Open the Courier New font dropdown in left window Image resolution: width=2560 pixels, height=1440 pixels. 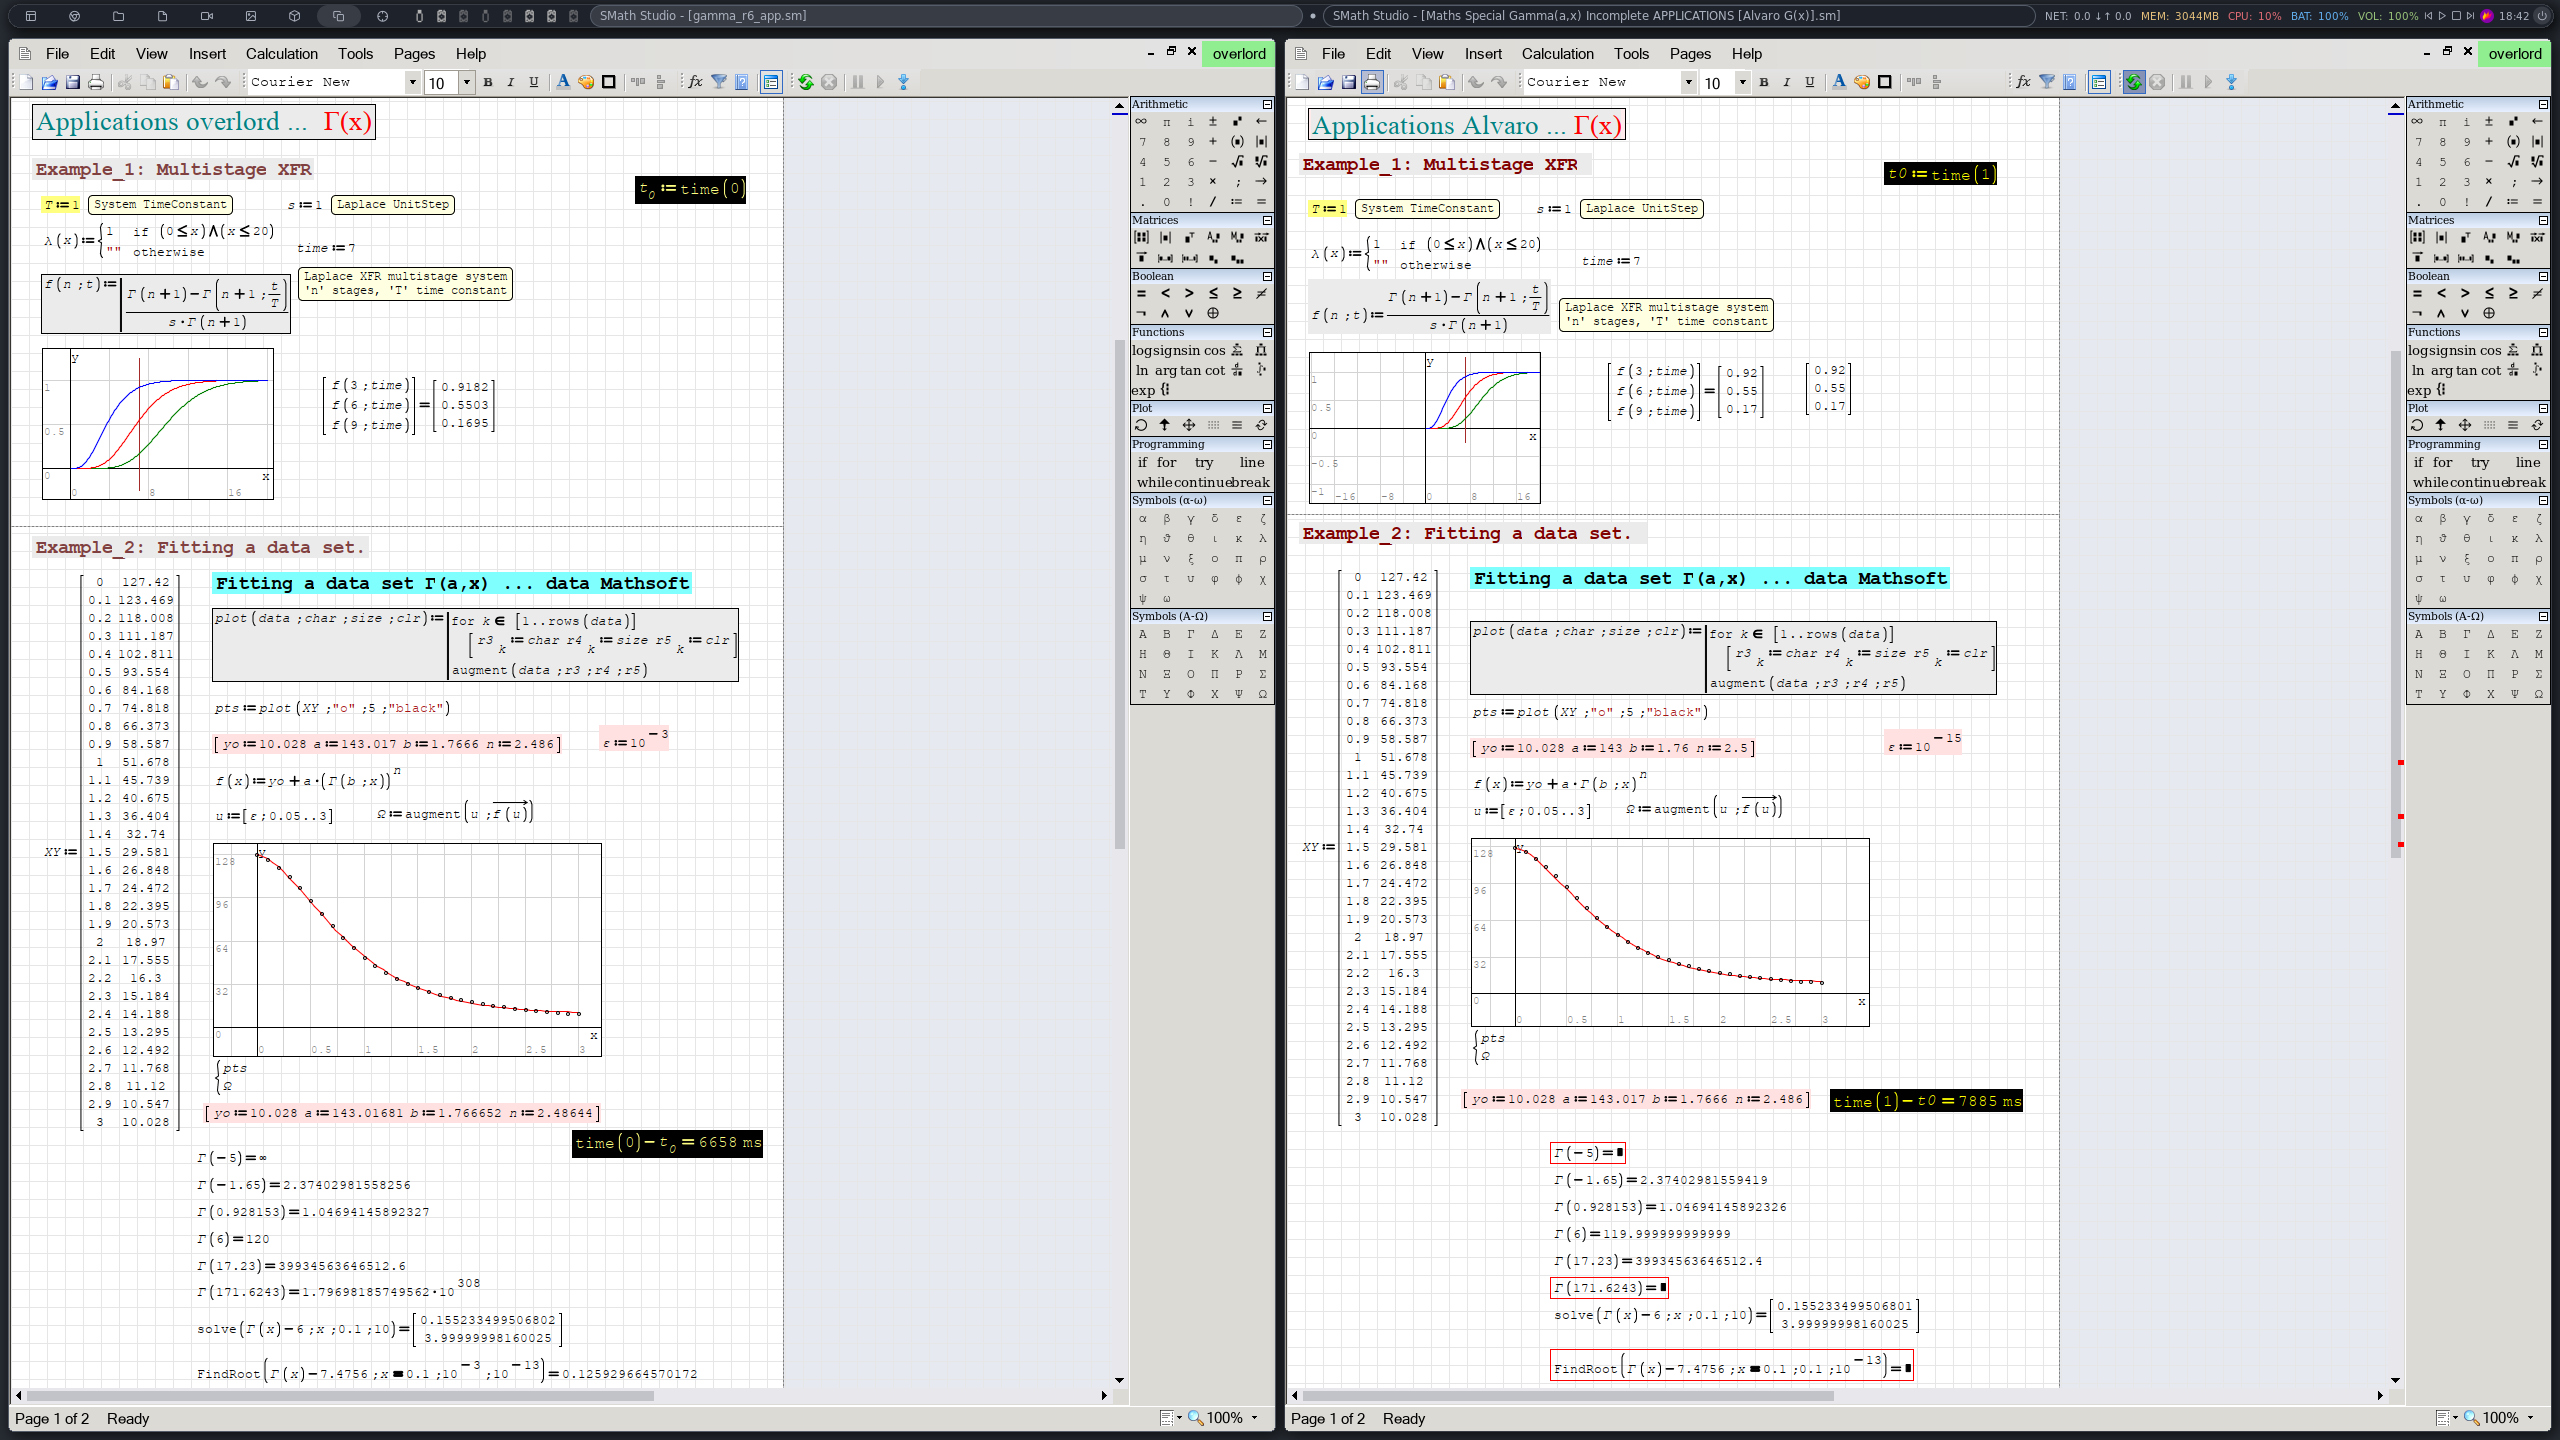point(412,82)
